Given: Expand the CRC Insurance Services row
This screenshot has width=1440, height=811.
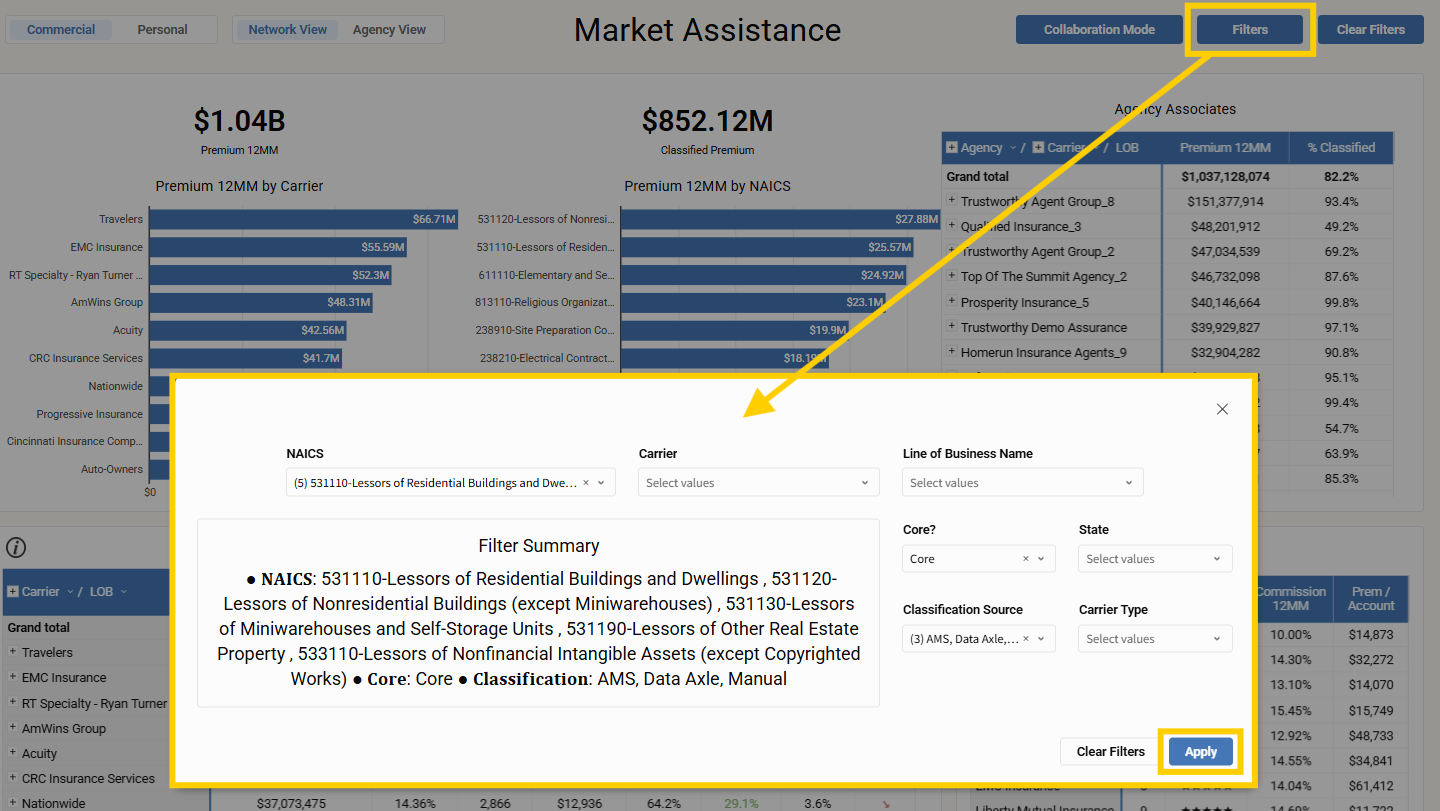Looking at the screenshot, I should click(x=13, y=778).
